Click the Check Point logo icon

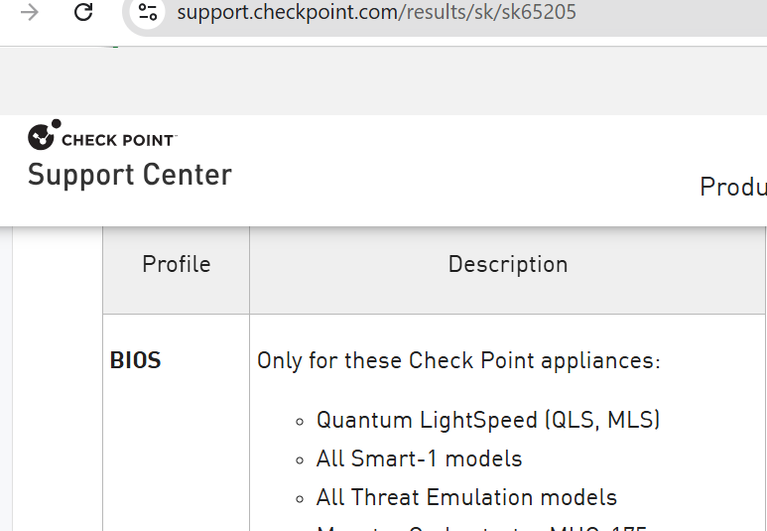coord(45,134)
